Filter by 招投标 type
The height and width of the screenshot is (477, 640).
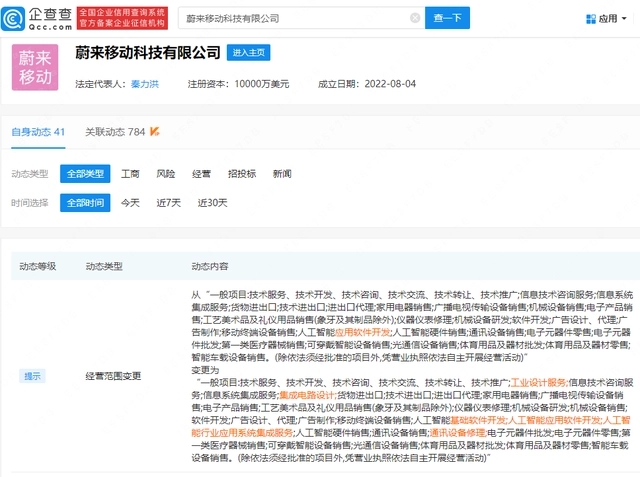241,174
